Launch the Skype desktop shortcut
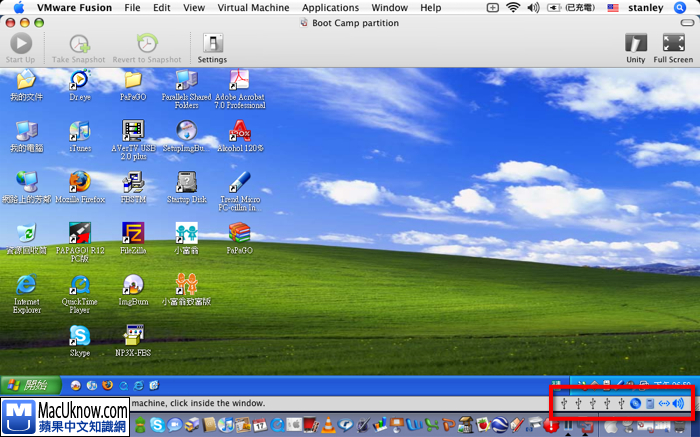Viewport: 700px width, 437px height. 80,336
